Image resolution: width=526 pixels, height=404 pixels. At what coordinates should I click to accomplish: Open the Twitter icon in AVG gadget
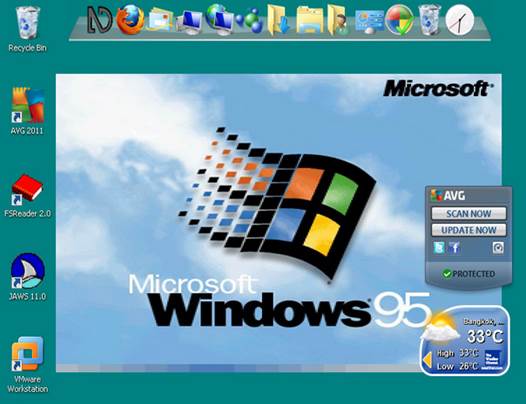(x=438, y=248)
